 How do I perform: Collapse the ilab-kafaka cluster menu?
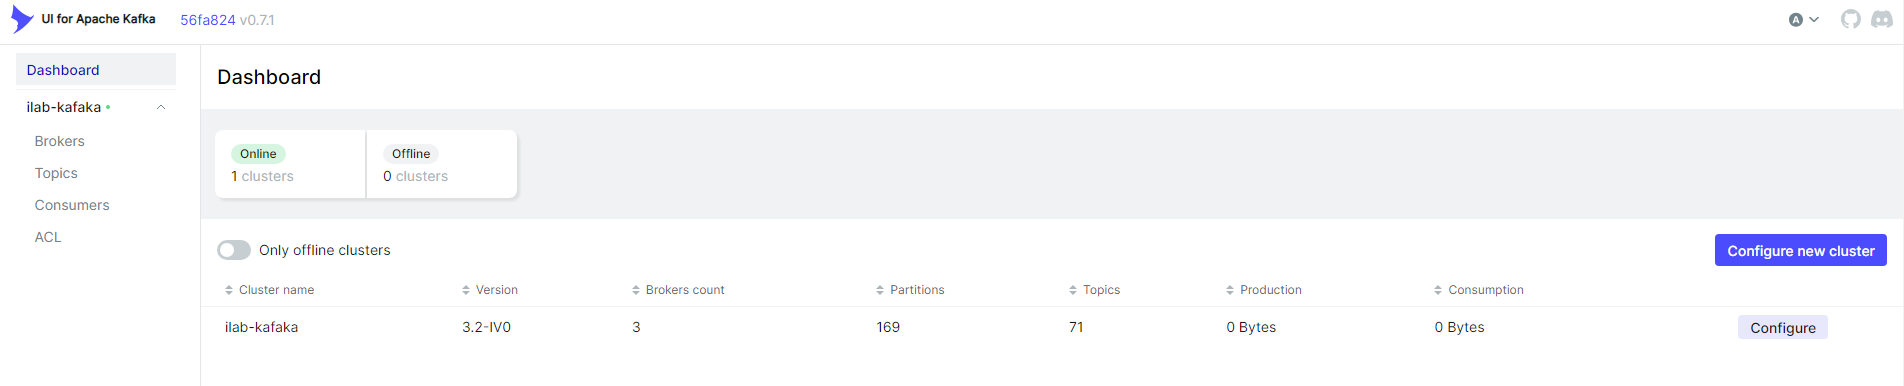[x=161, y=107]
